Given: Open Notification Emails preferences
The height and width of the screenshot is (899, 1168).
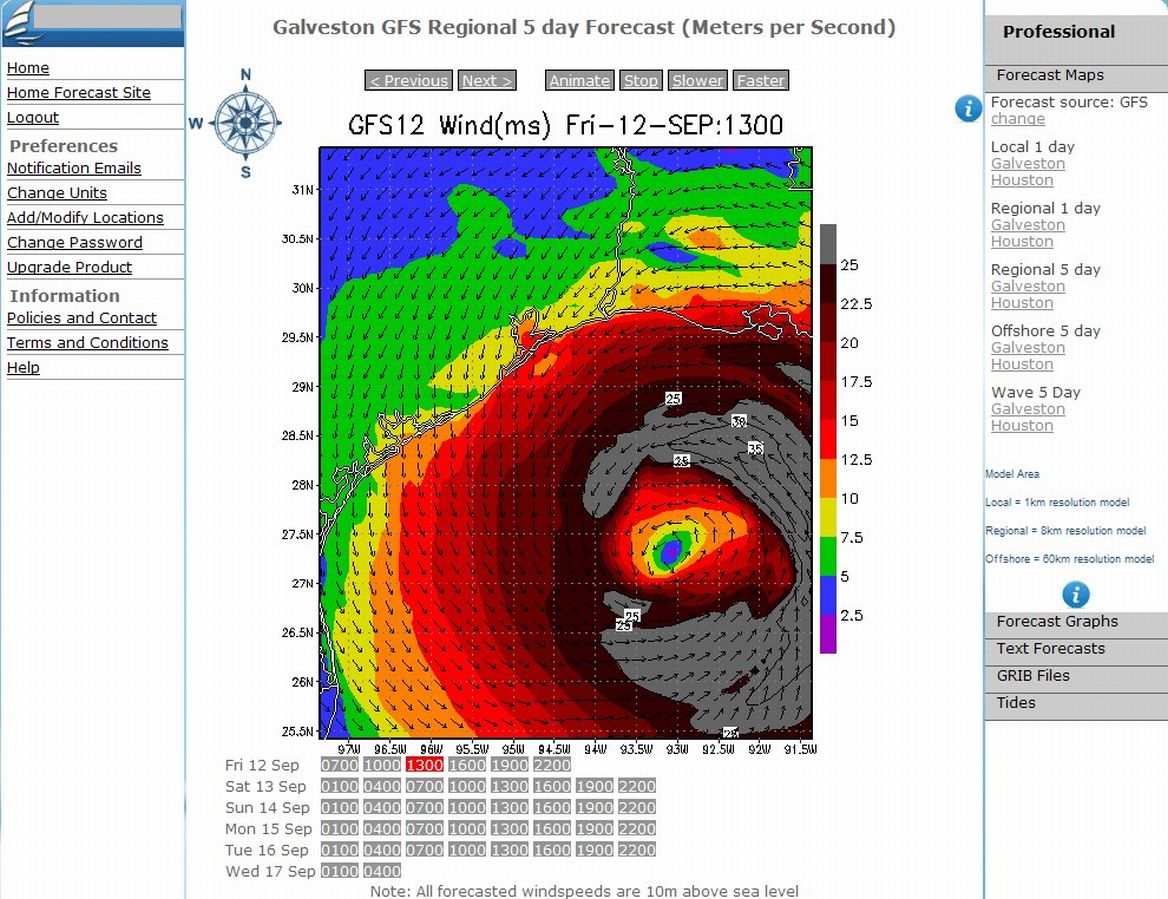Looking at the screenshot, I should 74,168.
